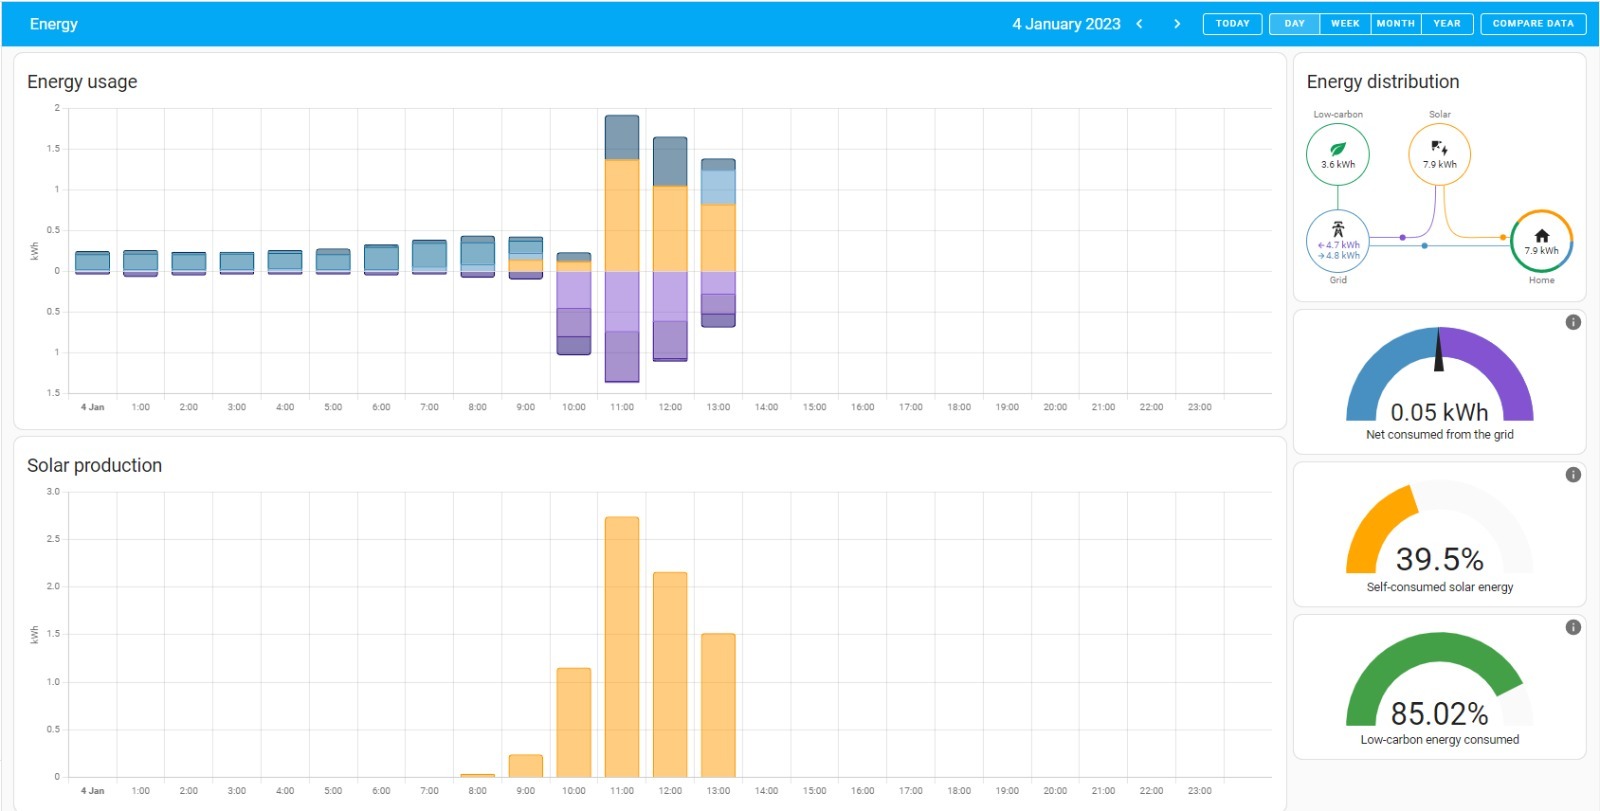Open info icon on low-carbon energy gauge
Image resolution: width=1600 pixels, height=811 pixels.
[1573, 627]
